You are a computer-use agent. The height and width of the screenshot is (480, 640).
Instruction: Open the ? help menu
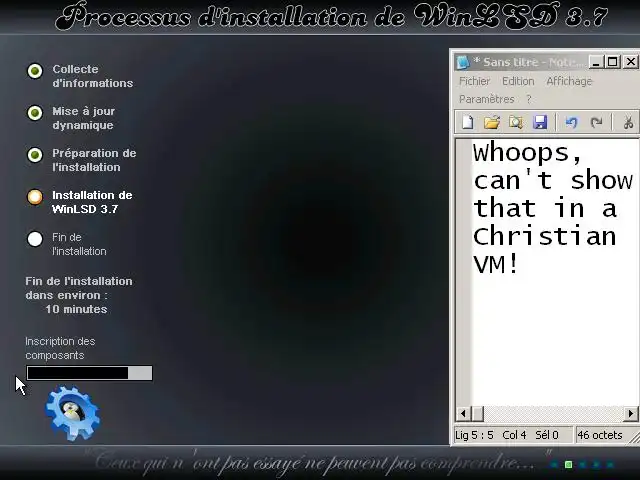coord(529,99)
